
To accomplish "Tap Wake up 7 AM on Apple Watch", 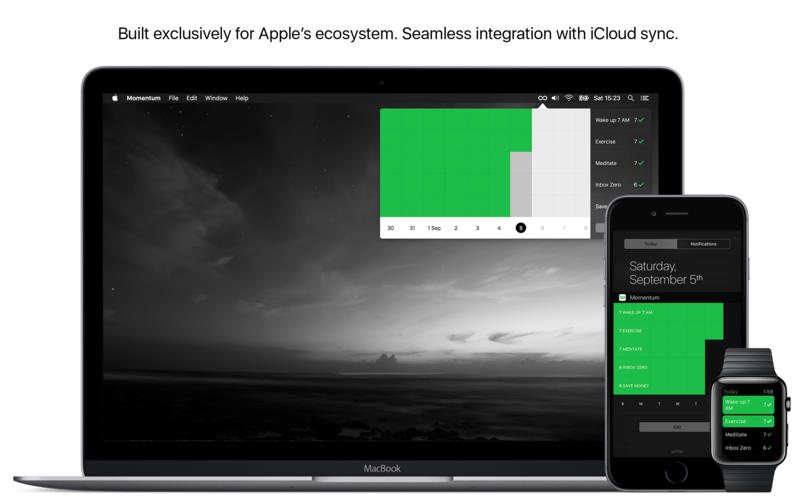I will 748,405.
